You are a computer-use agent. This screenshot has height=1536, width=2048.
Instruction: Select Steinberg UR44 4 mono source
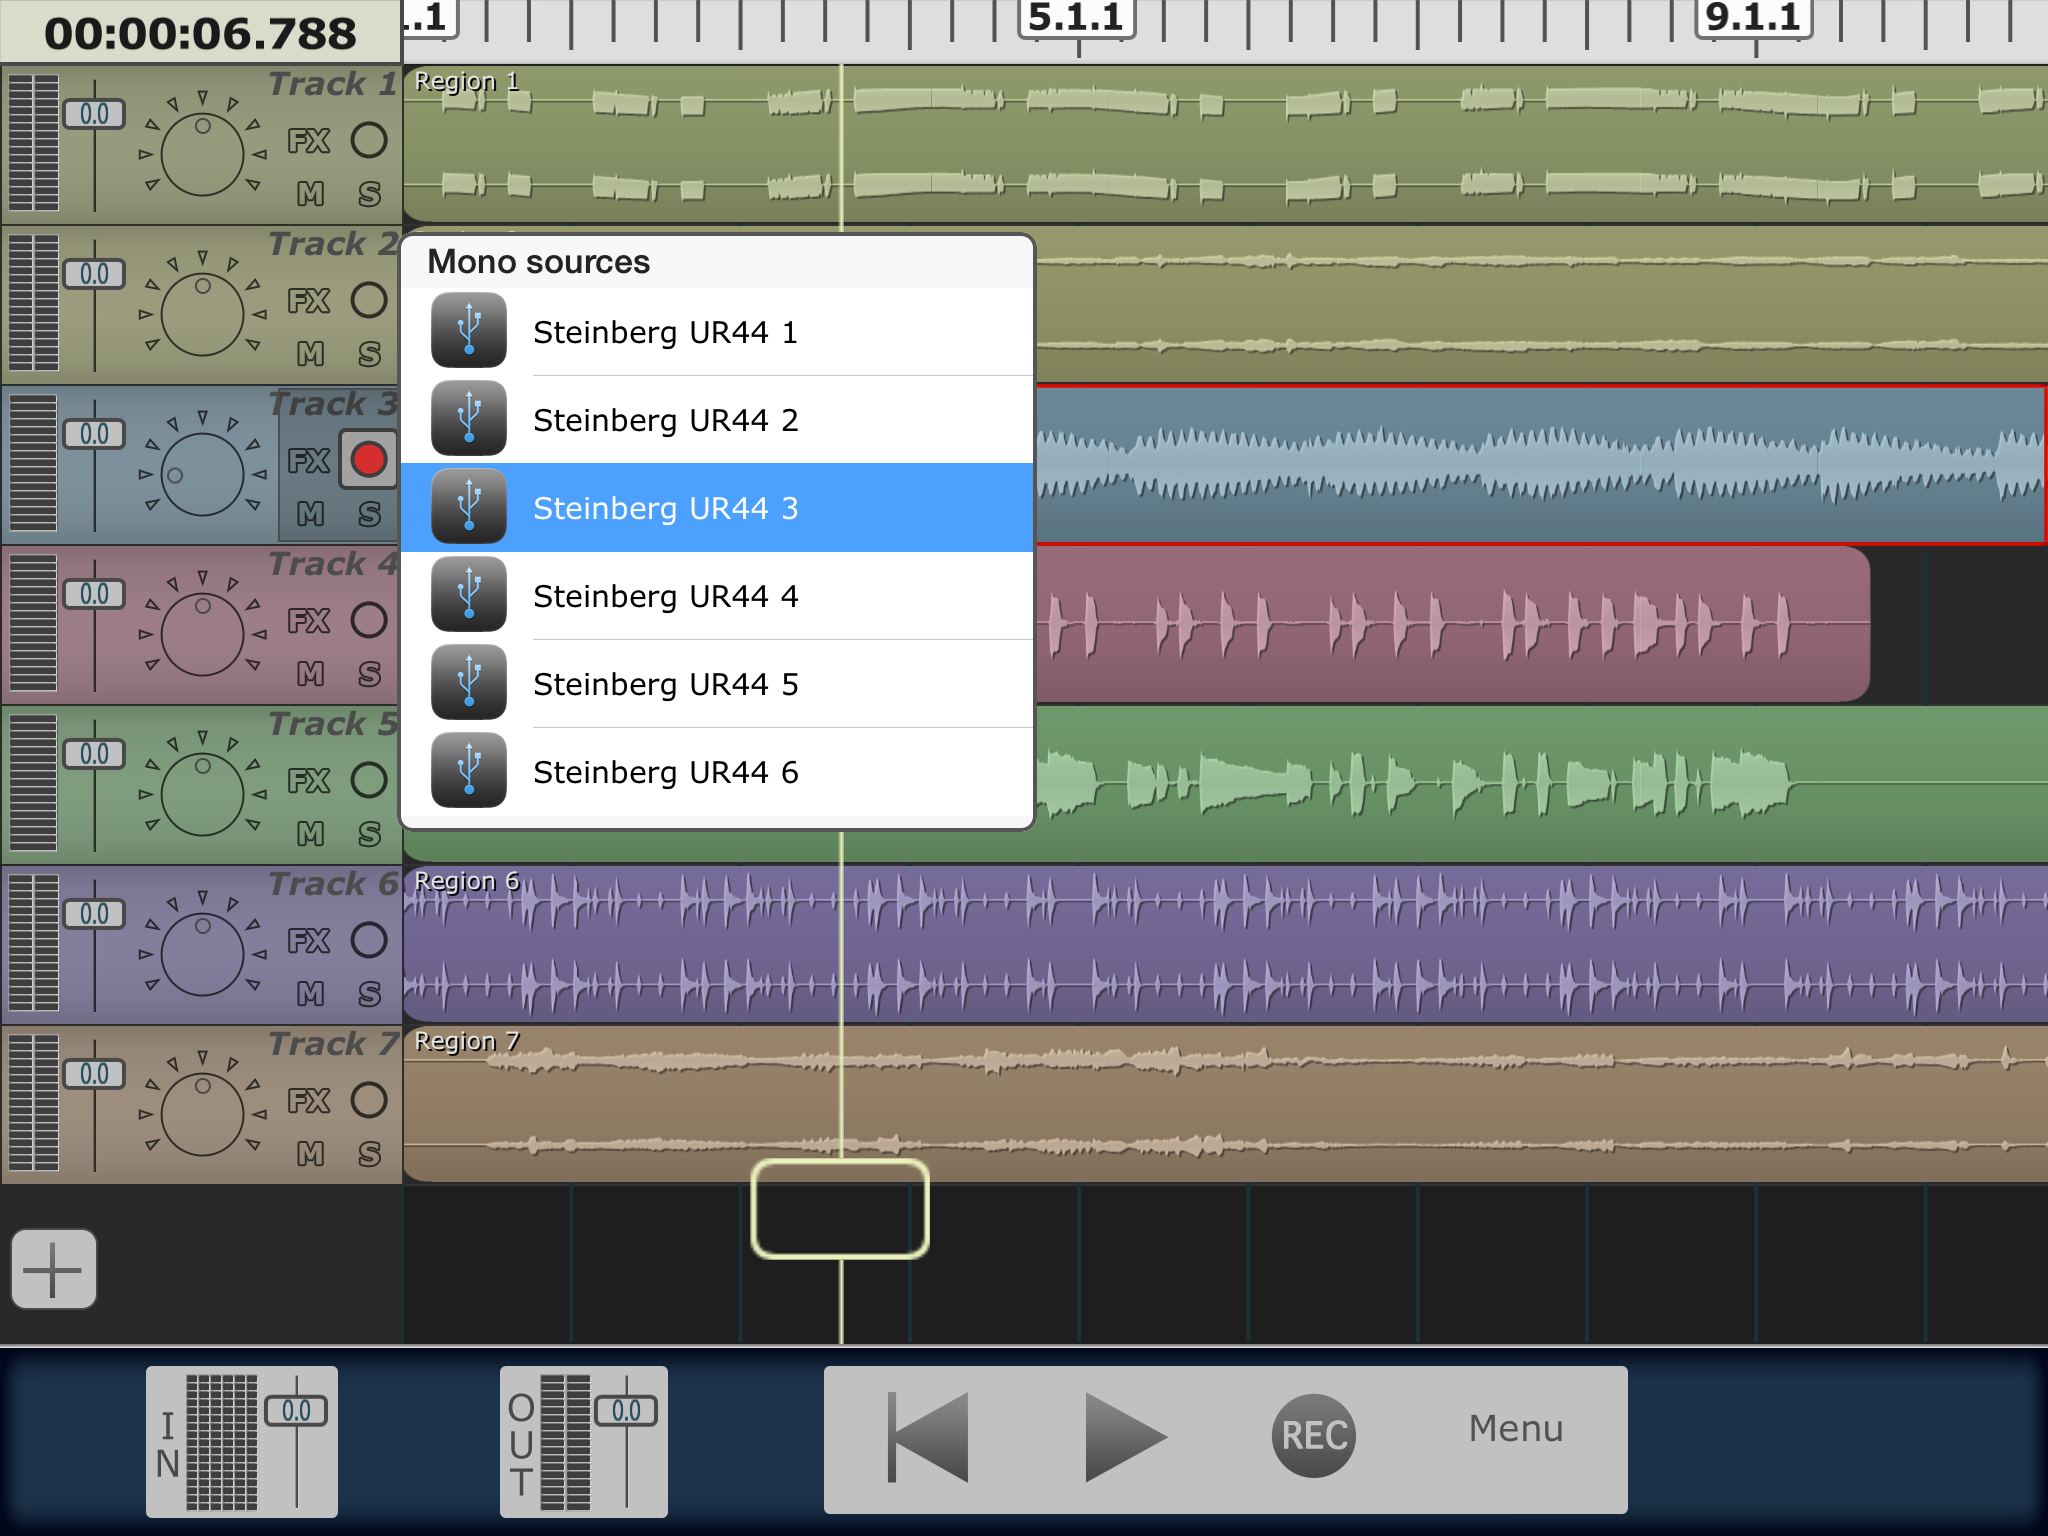pyautogui.click(x=717, y=596)
